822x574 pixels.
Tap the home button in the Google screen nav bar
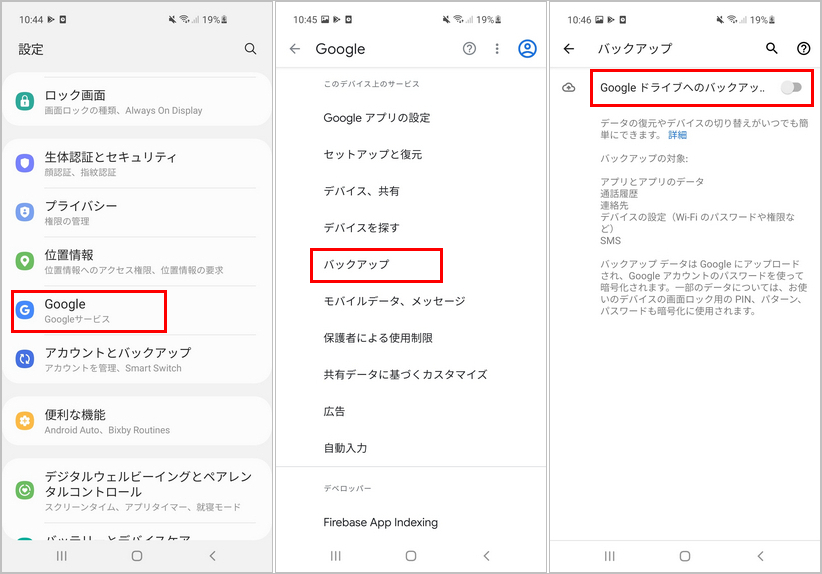click(411, 556)
